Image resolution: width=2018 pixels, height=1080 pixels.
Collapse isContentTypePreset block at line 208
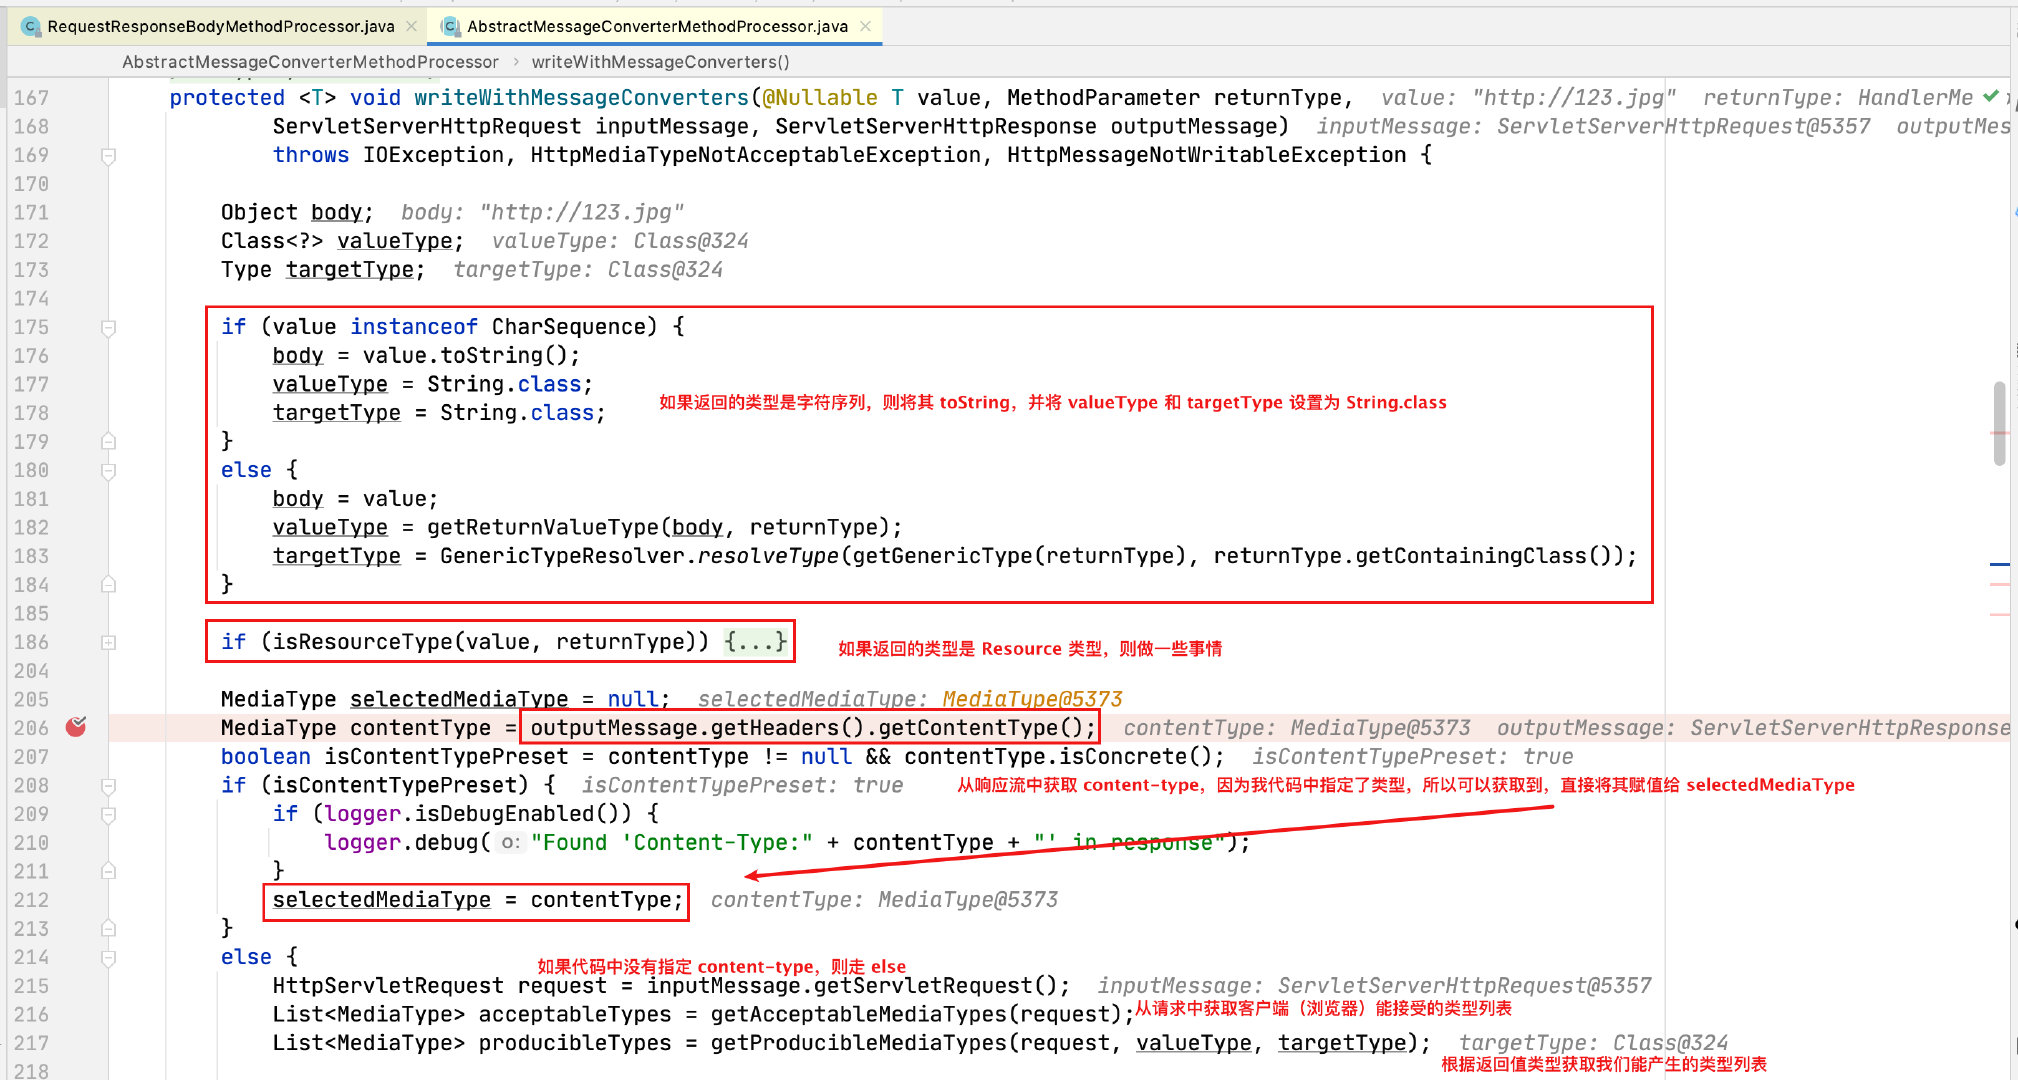(109, 787)
